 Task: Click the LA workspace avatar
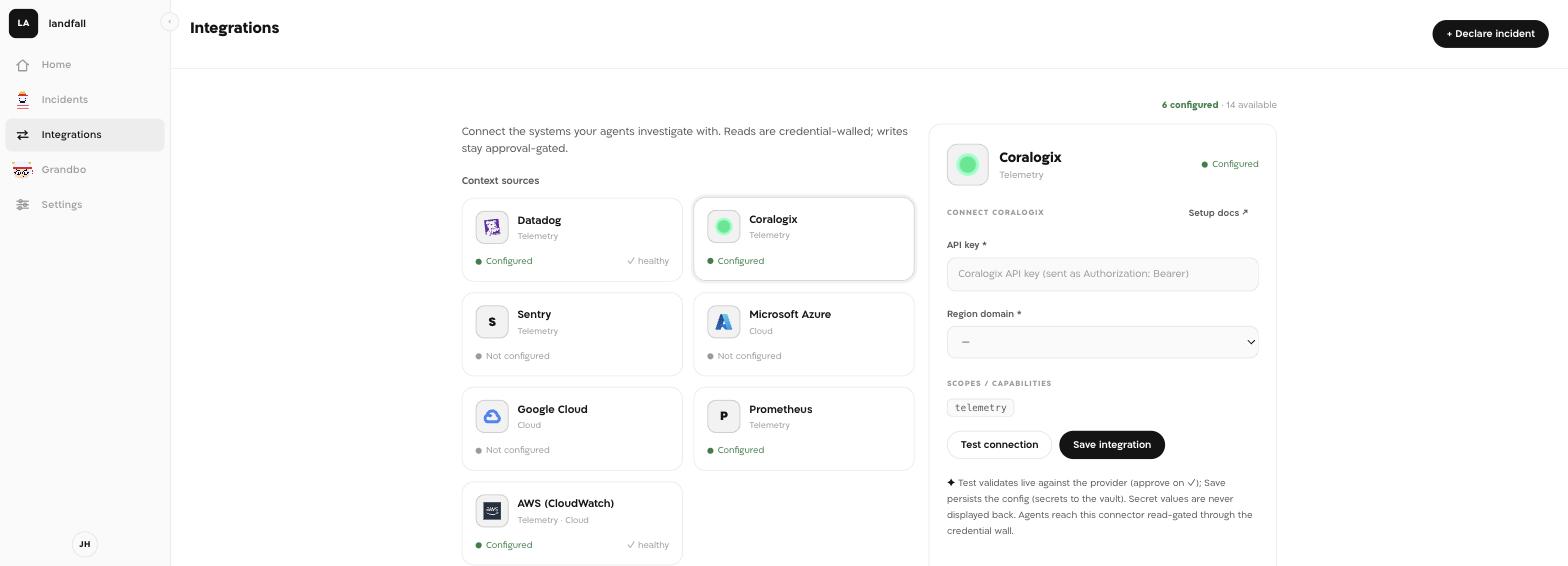[23, 23]
